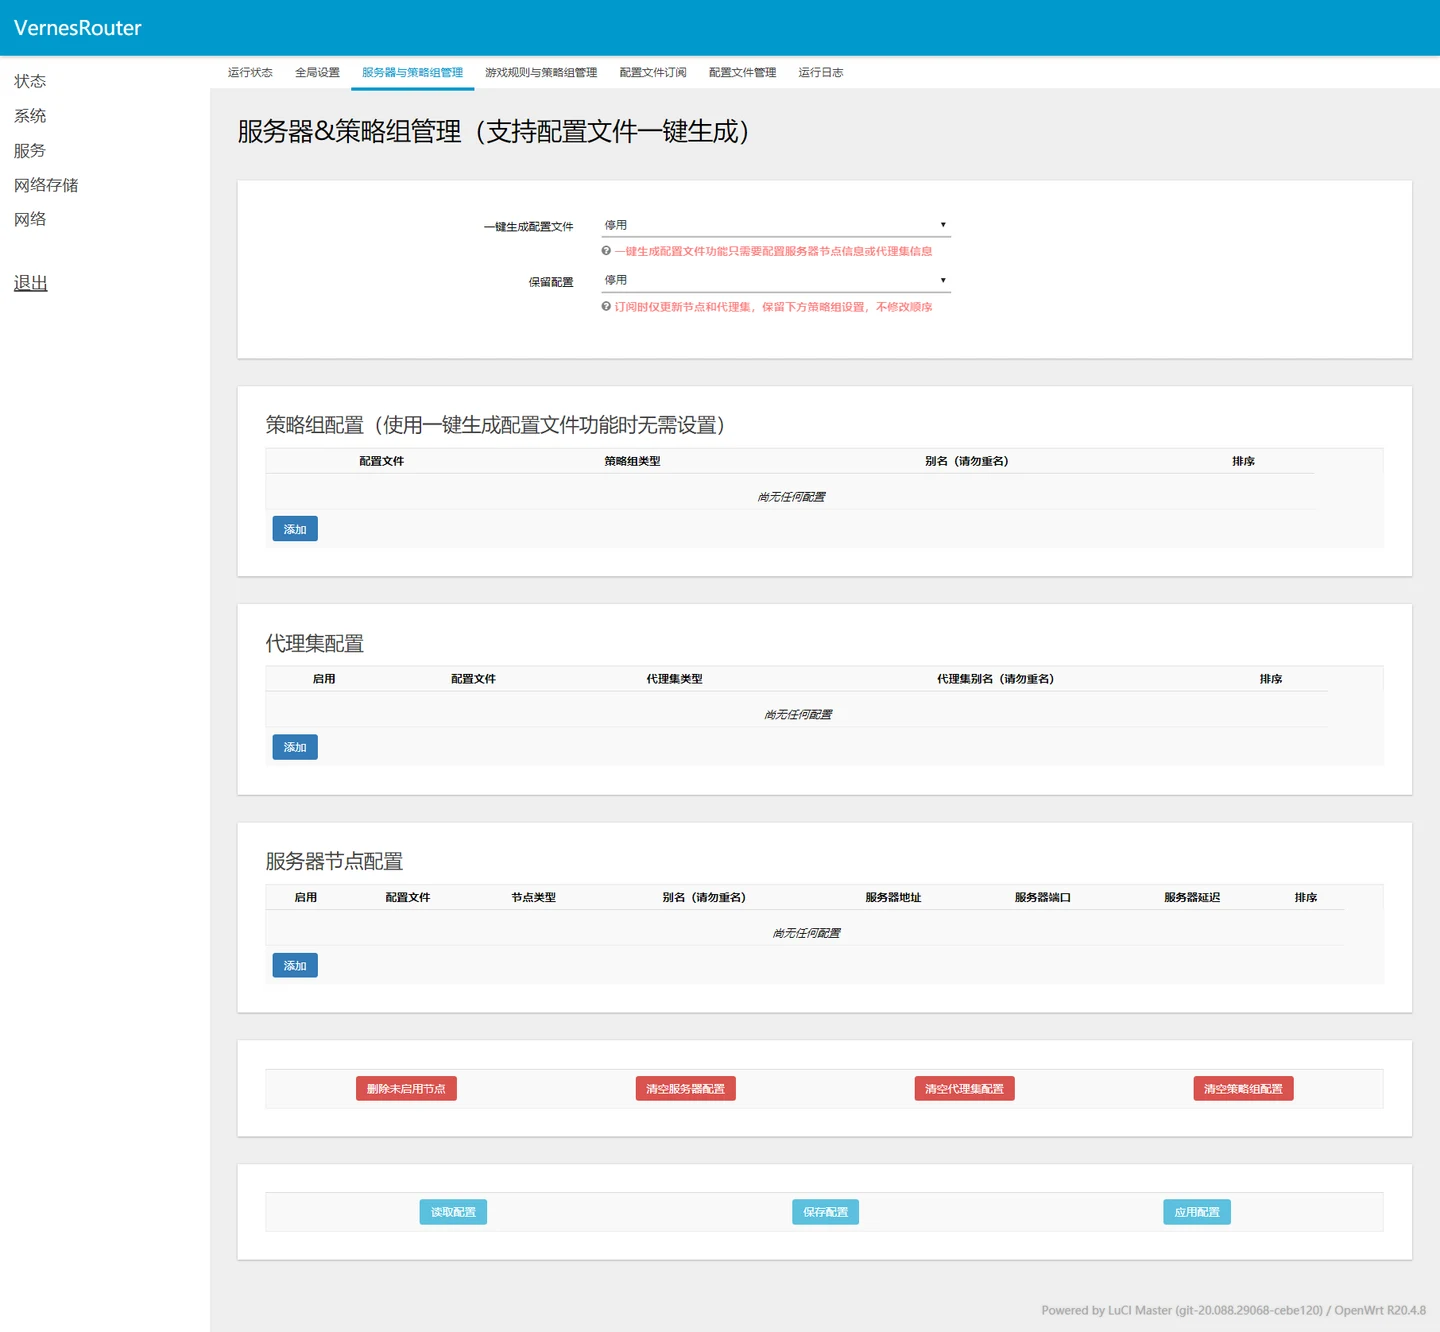Screen dimensions: 1440x1332
Task: Open the 一键生成配置文件 dropdown
Action: pyautogui.click(x=775, y=225)
